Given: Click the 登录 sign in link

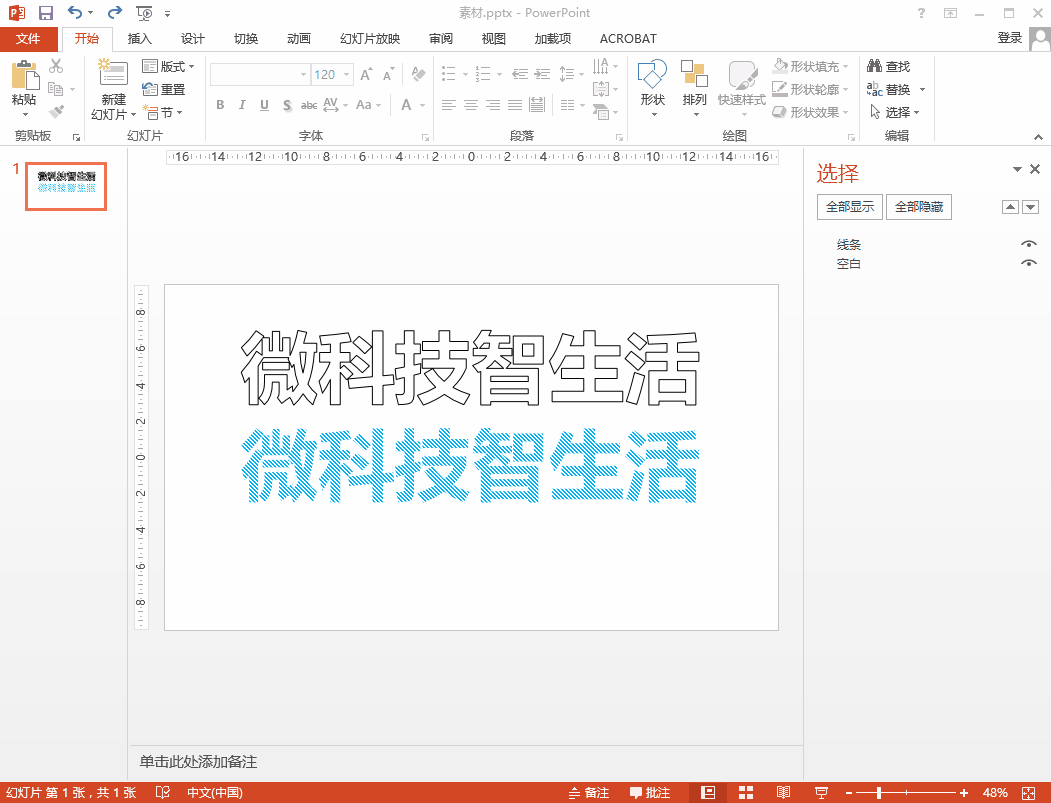Looking at the screenshot, I should click(x=1009, y=38).
